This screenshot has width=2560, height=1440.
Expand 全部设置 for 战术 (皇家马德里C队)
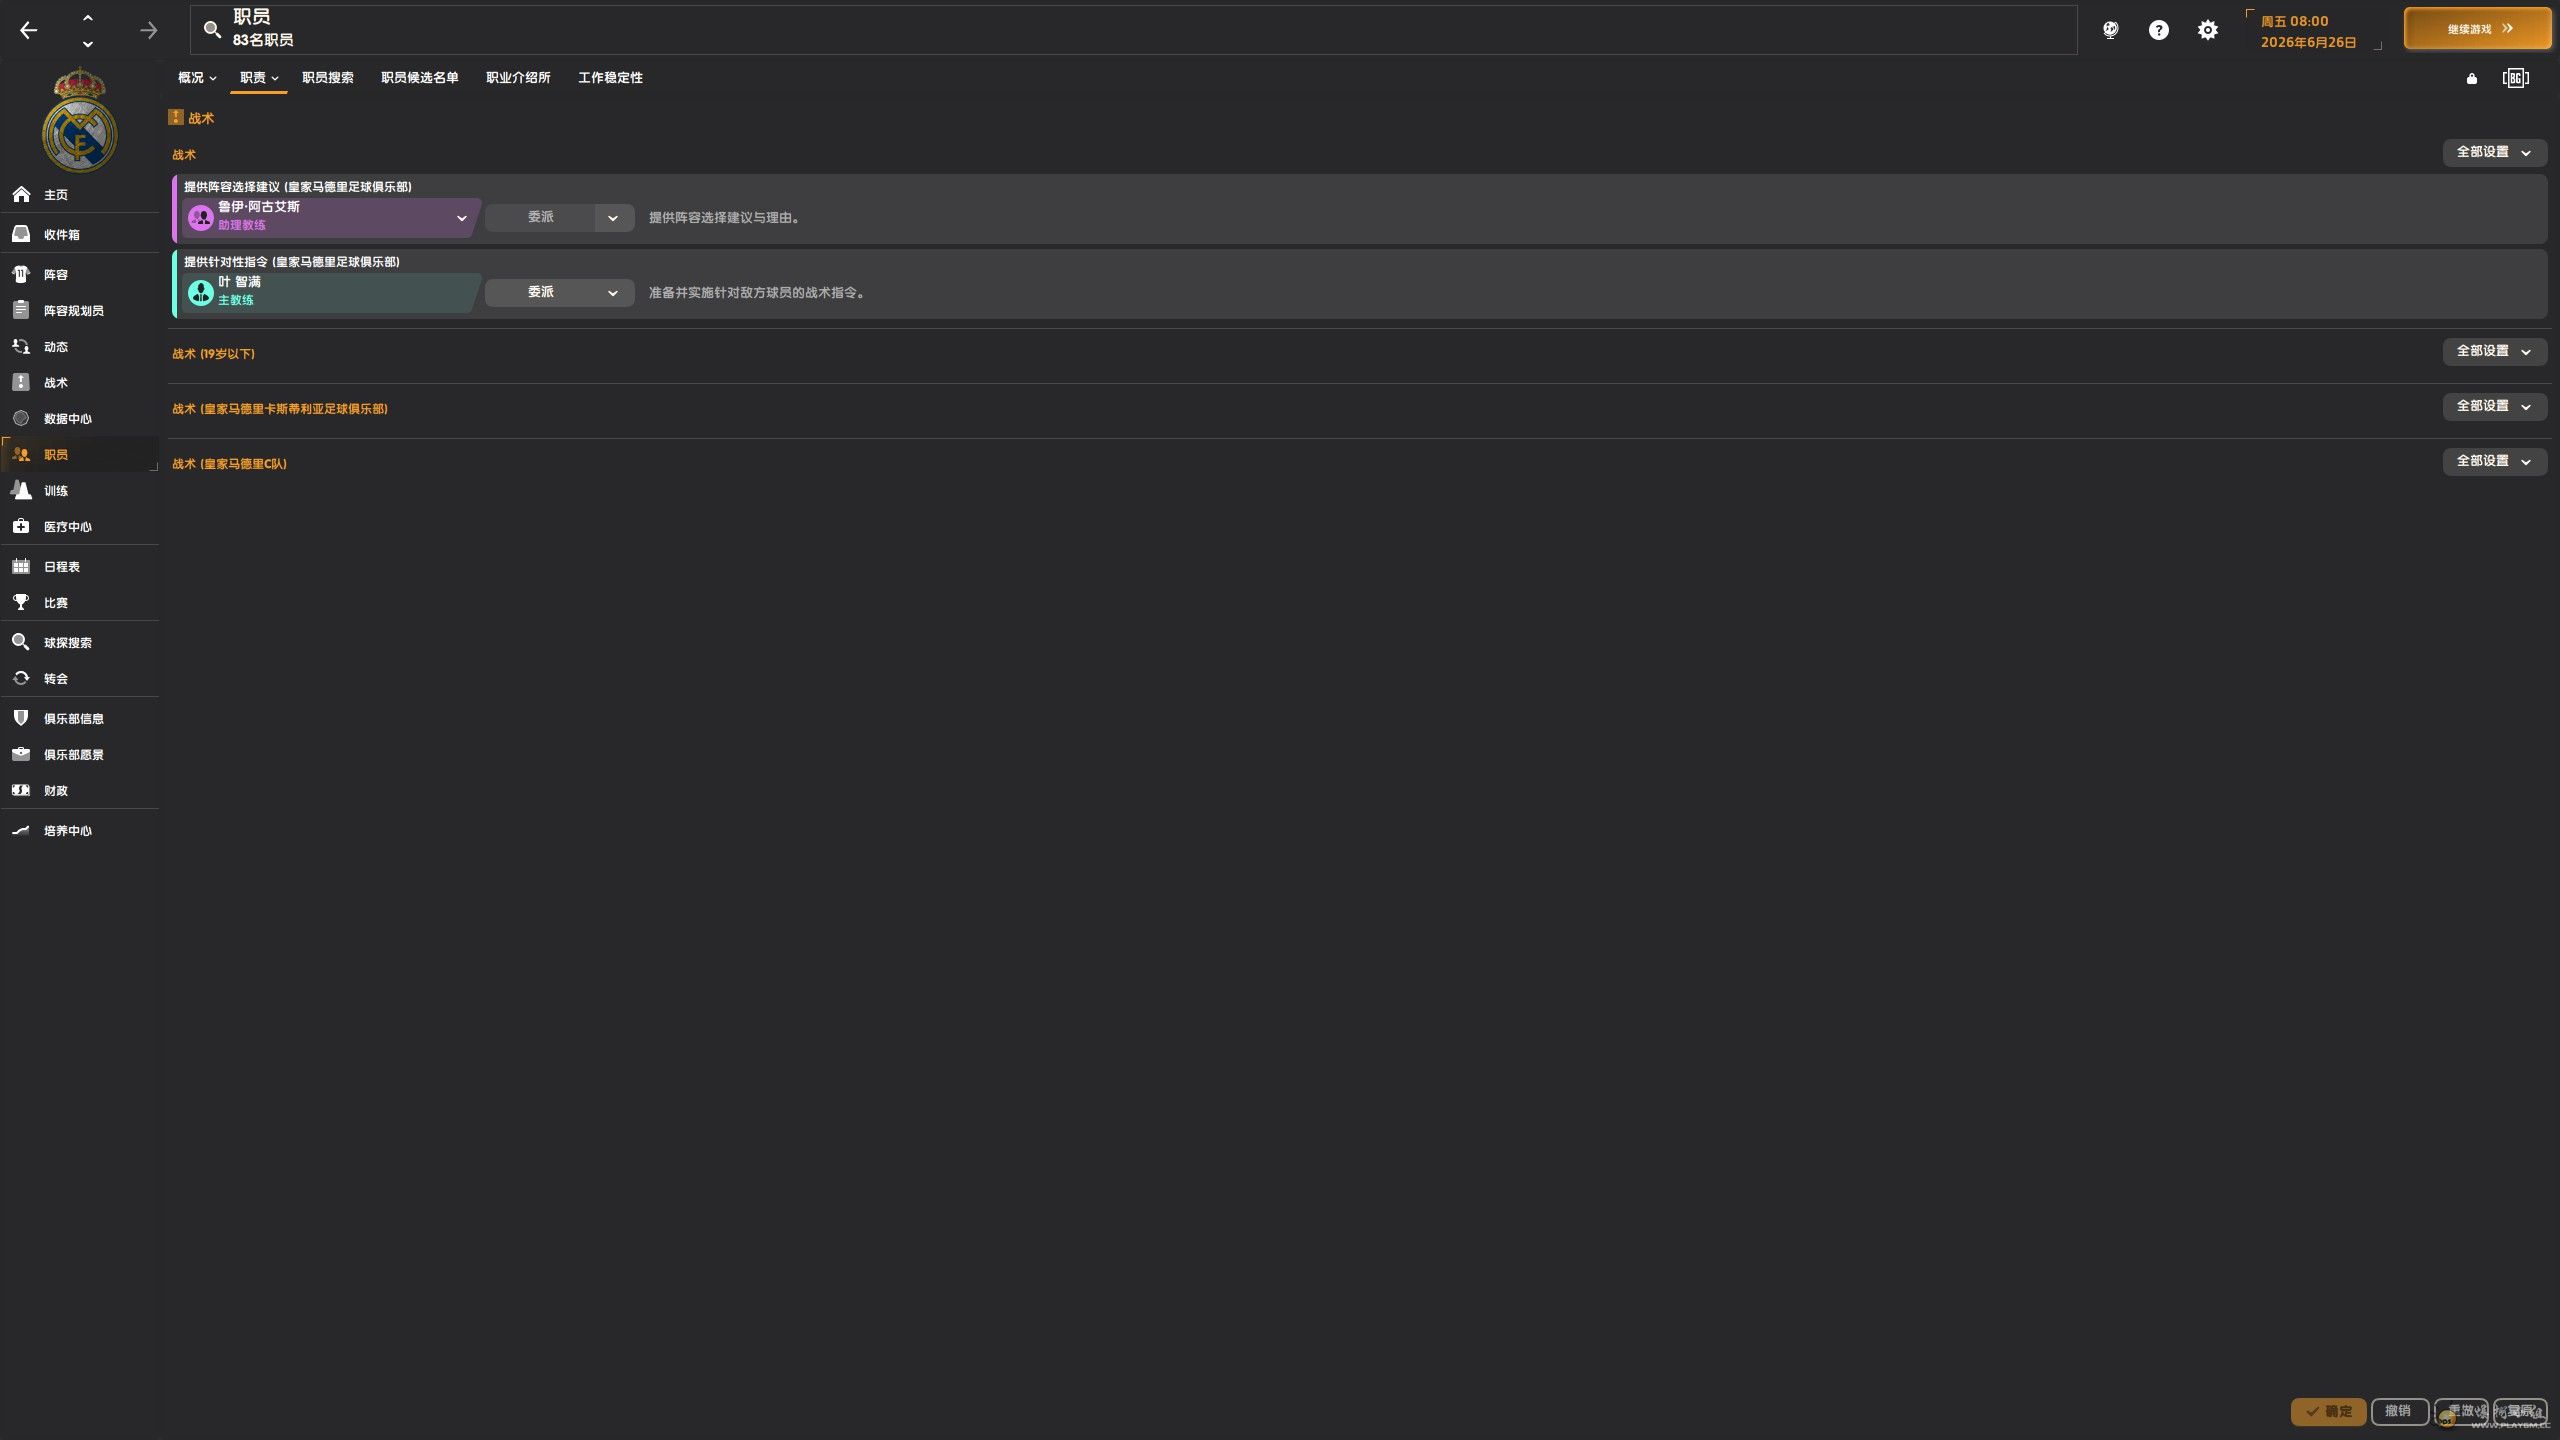(x=2494, y=462)
